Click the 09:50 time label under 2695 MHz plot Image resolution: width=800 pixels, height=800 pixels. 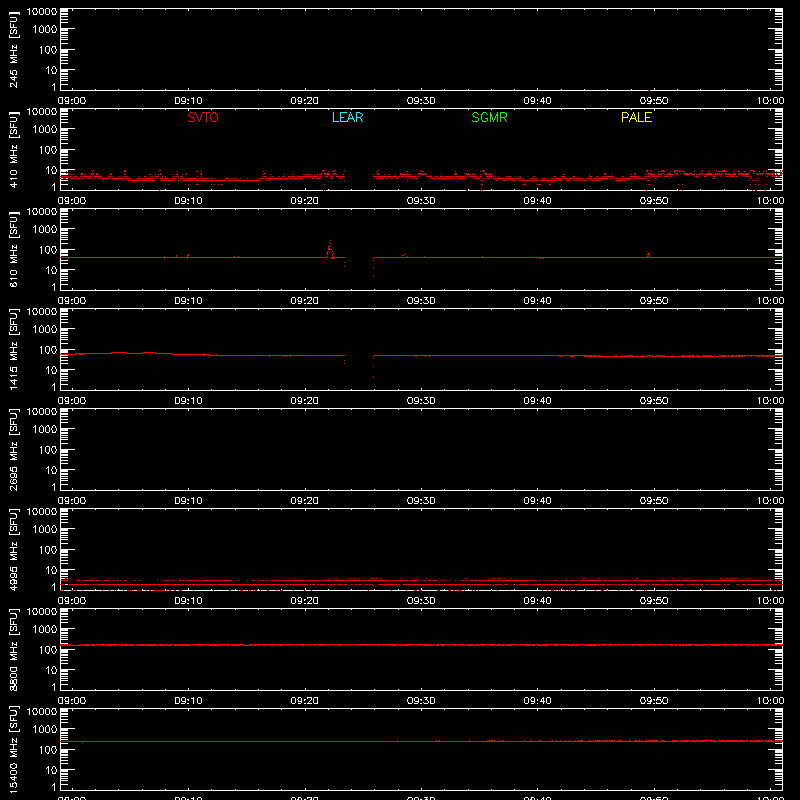point(654,501)
